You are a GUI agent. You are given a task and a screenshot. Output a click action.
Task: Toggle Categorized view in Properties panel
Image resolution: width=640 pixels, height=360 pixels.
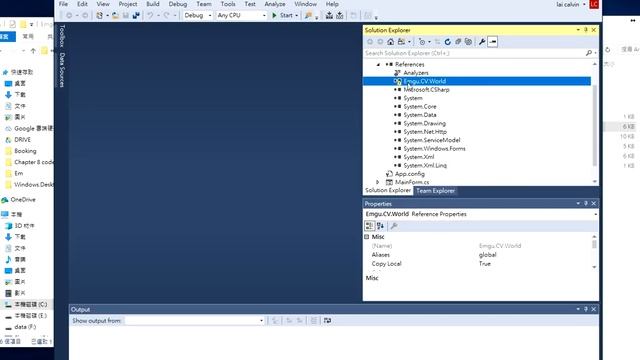369,226
